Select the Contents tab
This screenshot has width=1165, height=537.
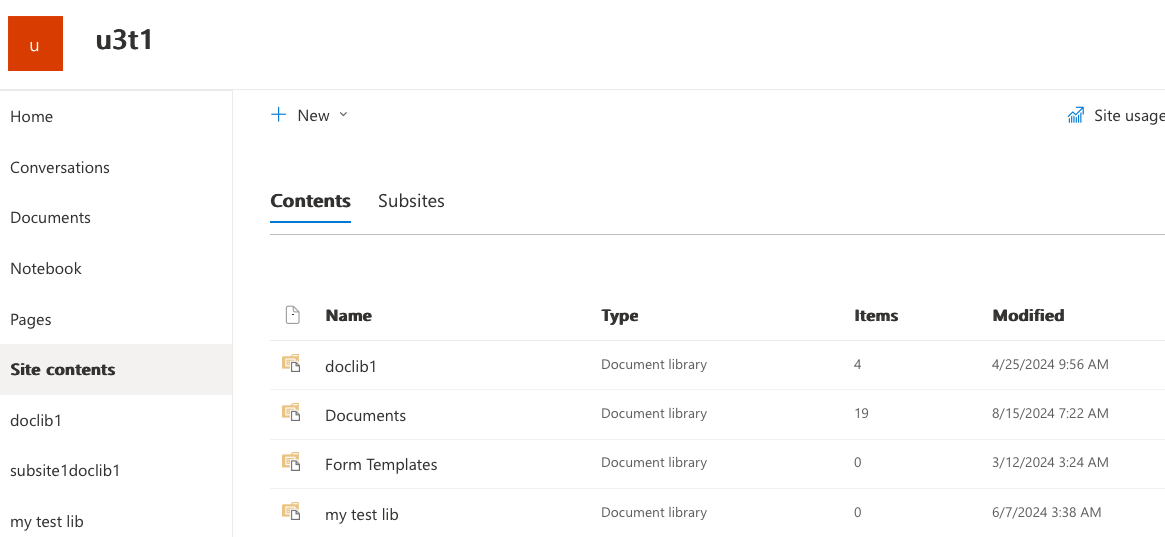click(310, 201)
